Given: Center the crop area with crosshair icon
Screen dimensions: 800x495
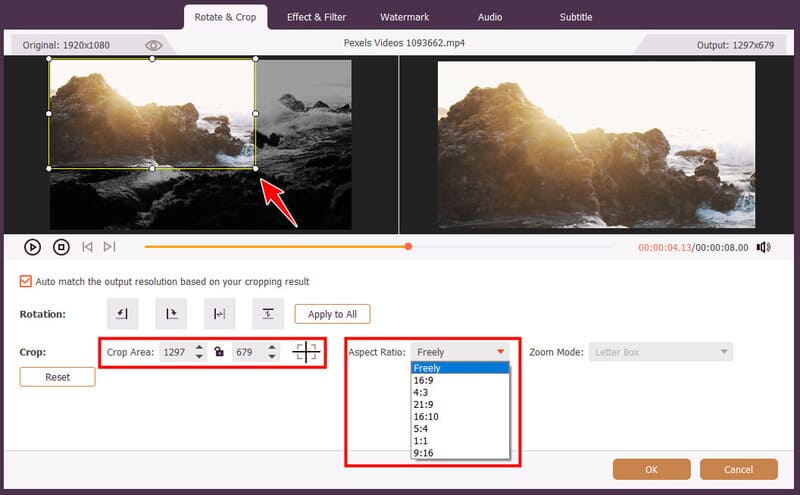Looking at the screenshot, I should 306,352.
